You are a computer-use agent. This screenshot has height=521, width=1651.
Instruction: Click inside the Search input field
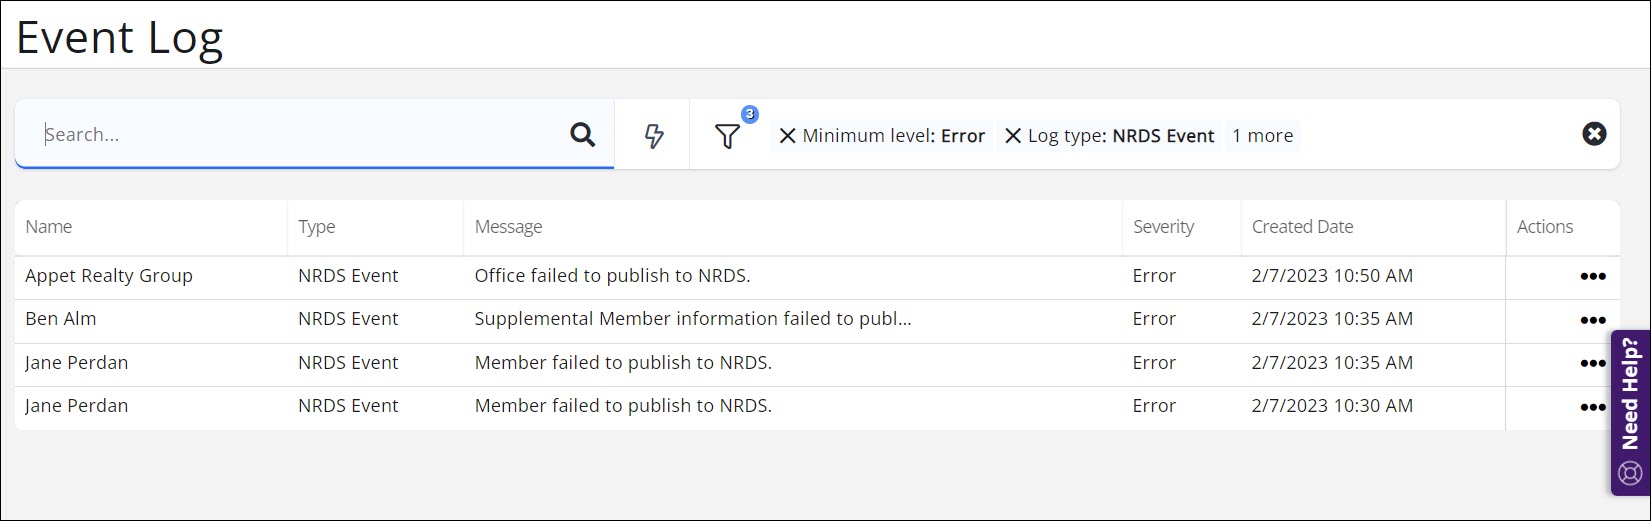(300, 135)
